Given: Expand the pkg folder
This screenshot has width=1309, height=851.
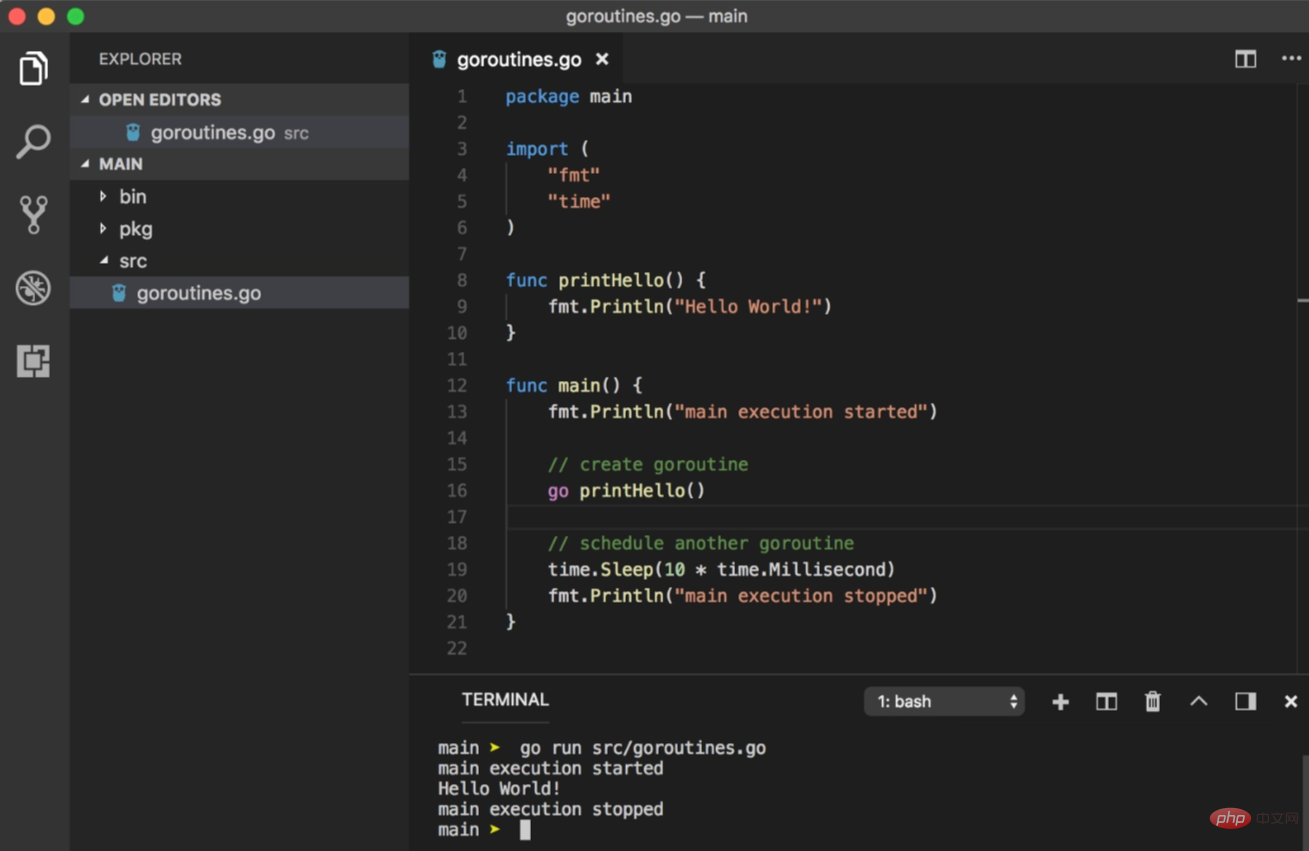Looking at the screenshot, I should [135, 229].
